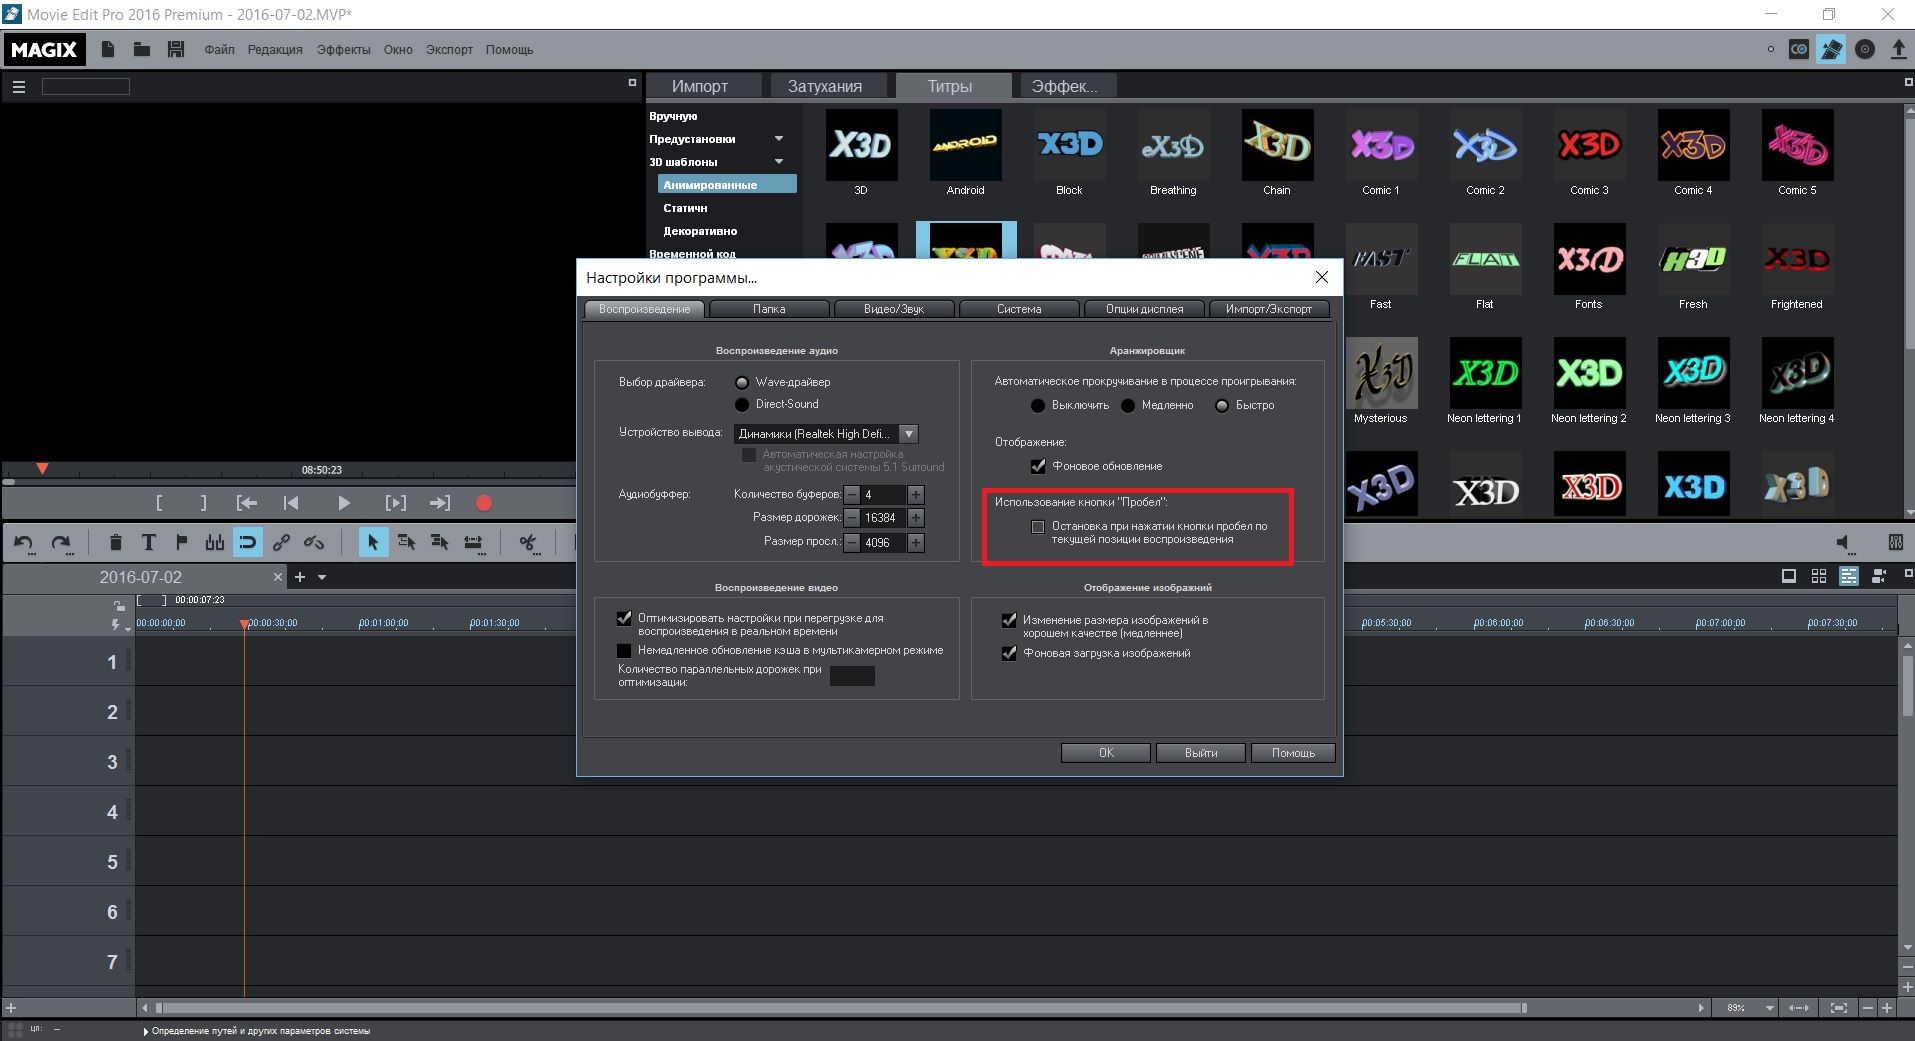
Task: Open the Эффекты menu
Action: coord(343,50)
